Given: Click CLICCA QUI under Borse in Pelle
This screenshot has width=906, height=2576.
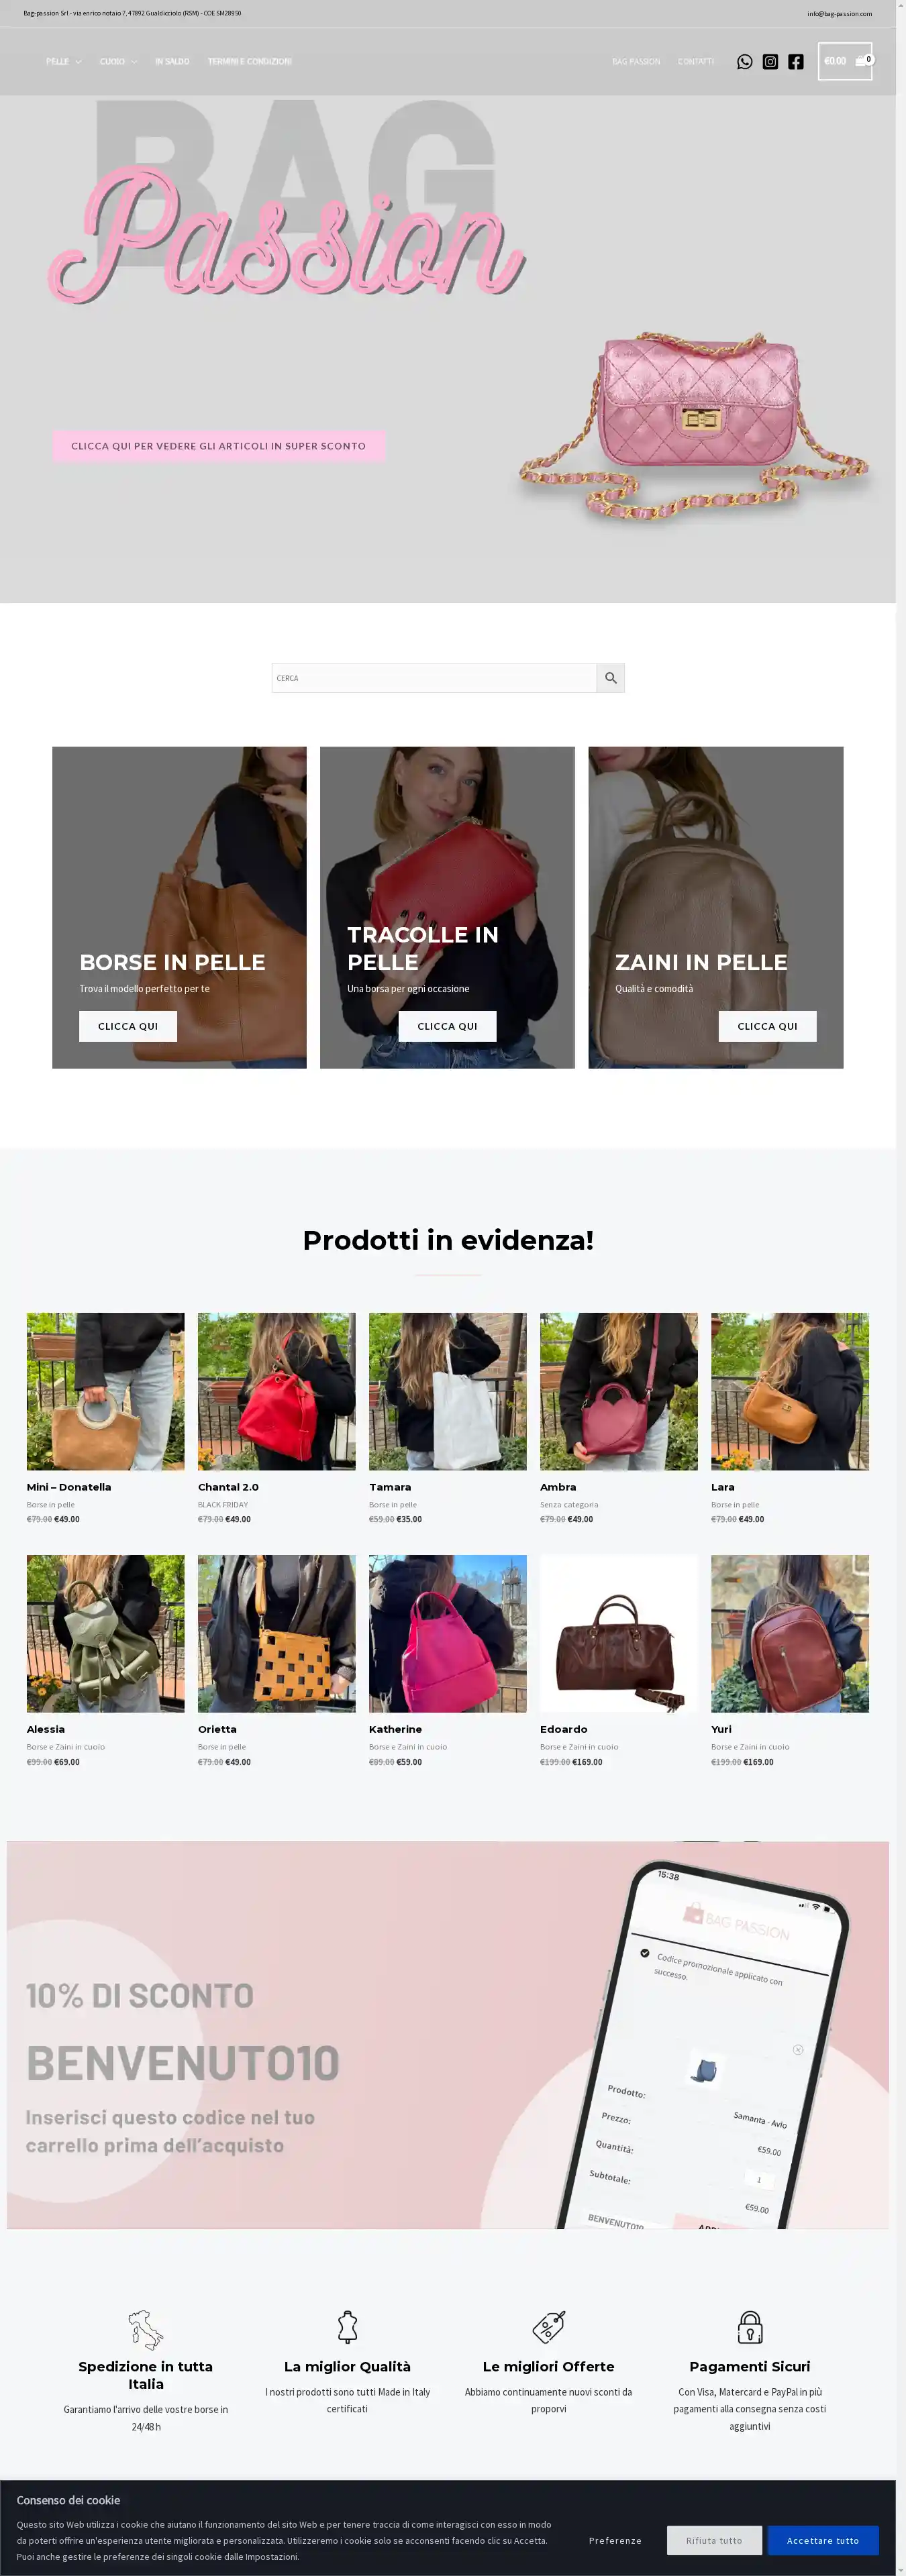Looking at the screenshot, I should coord(128,1026).
